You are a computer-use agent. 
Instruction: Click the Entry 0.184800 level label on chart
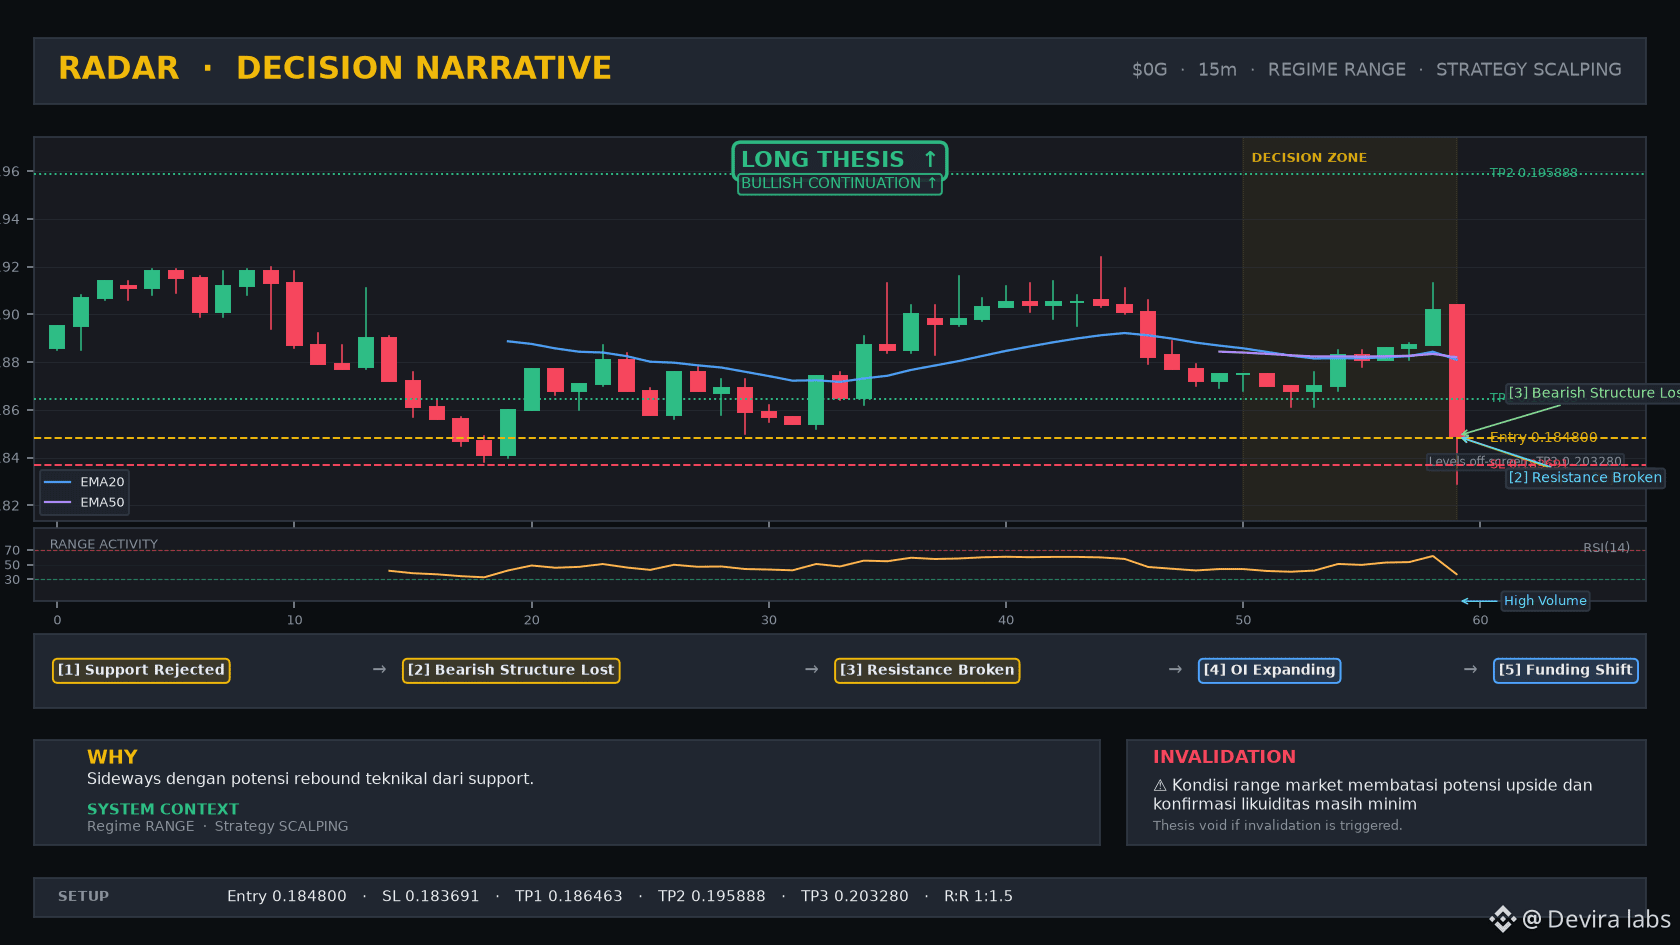pyautogui.click(x=1543, y=437)
